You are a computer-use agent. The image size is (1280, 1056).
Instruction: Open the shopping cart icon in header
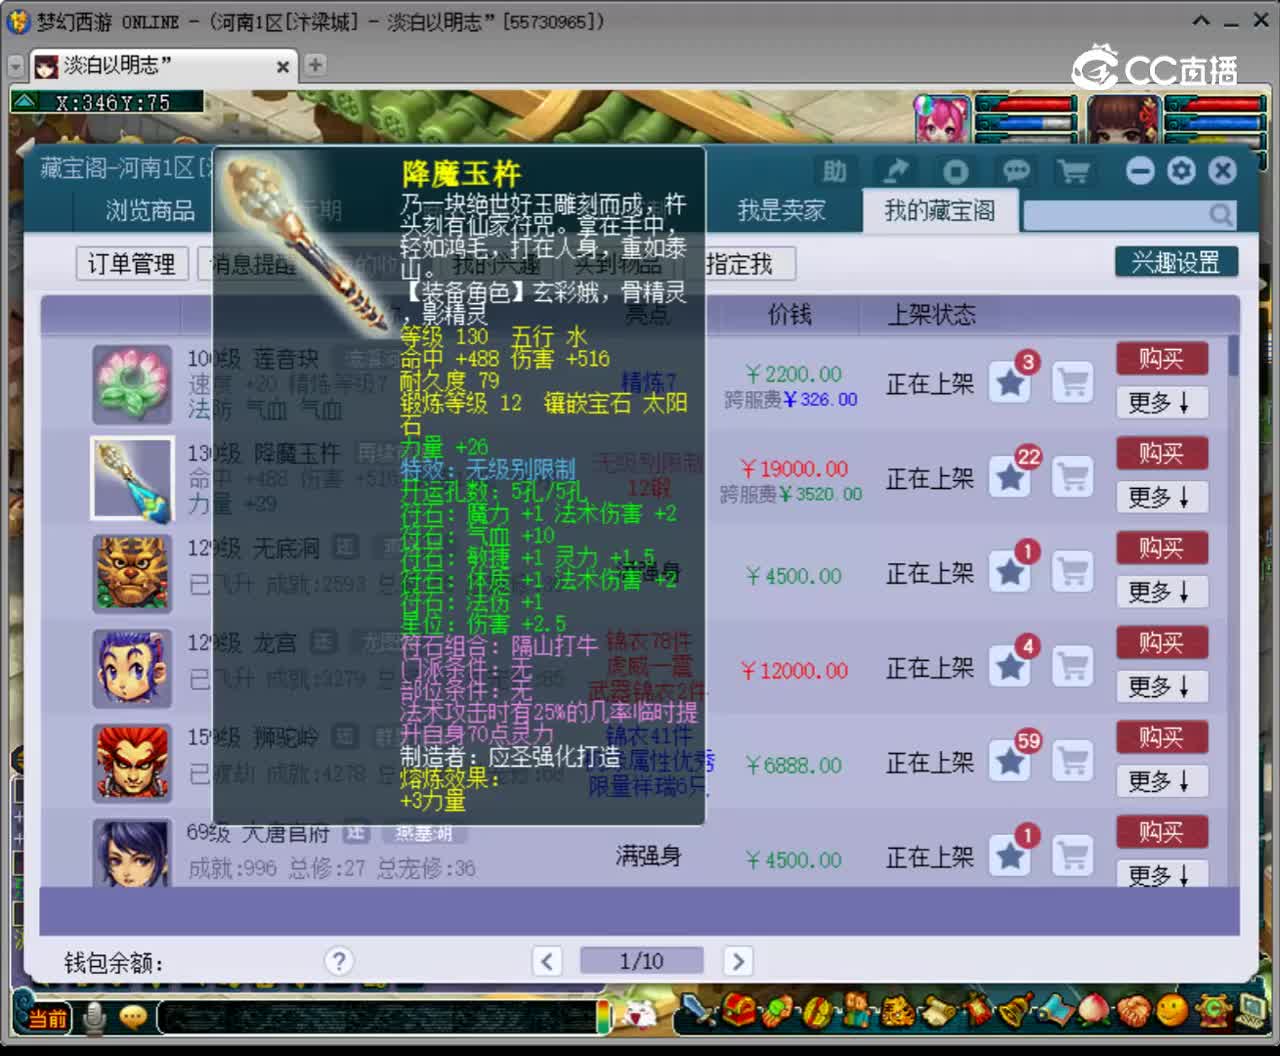pyautogui.click(x=1074, y=172)
